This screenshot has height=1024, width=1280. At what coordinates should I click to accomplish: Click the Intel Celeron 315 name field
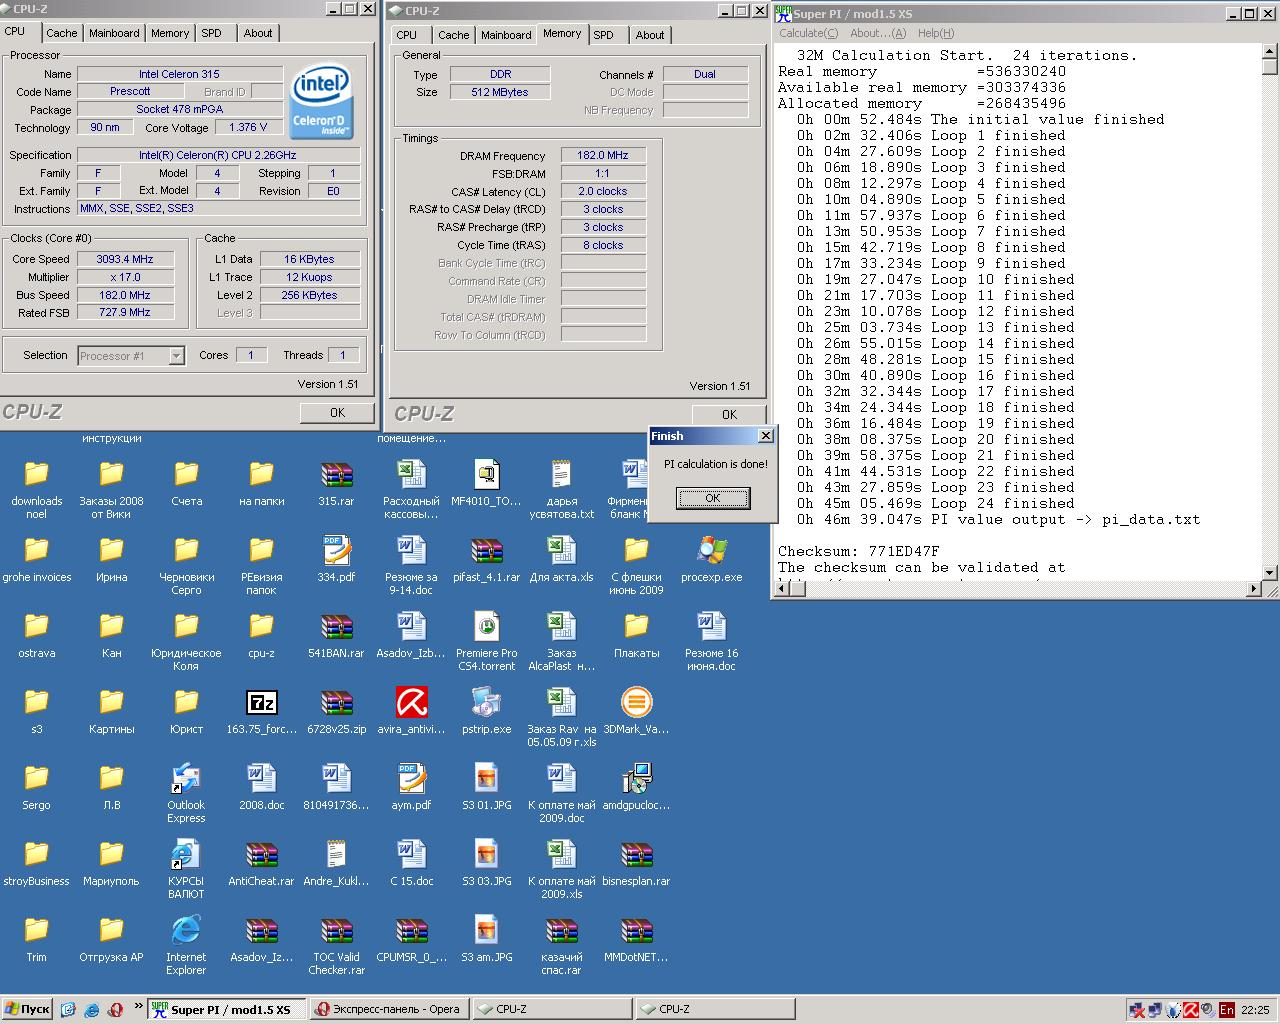180,74
